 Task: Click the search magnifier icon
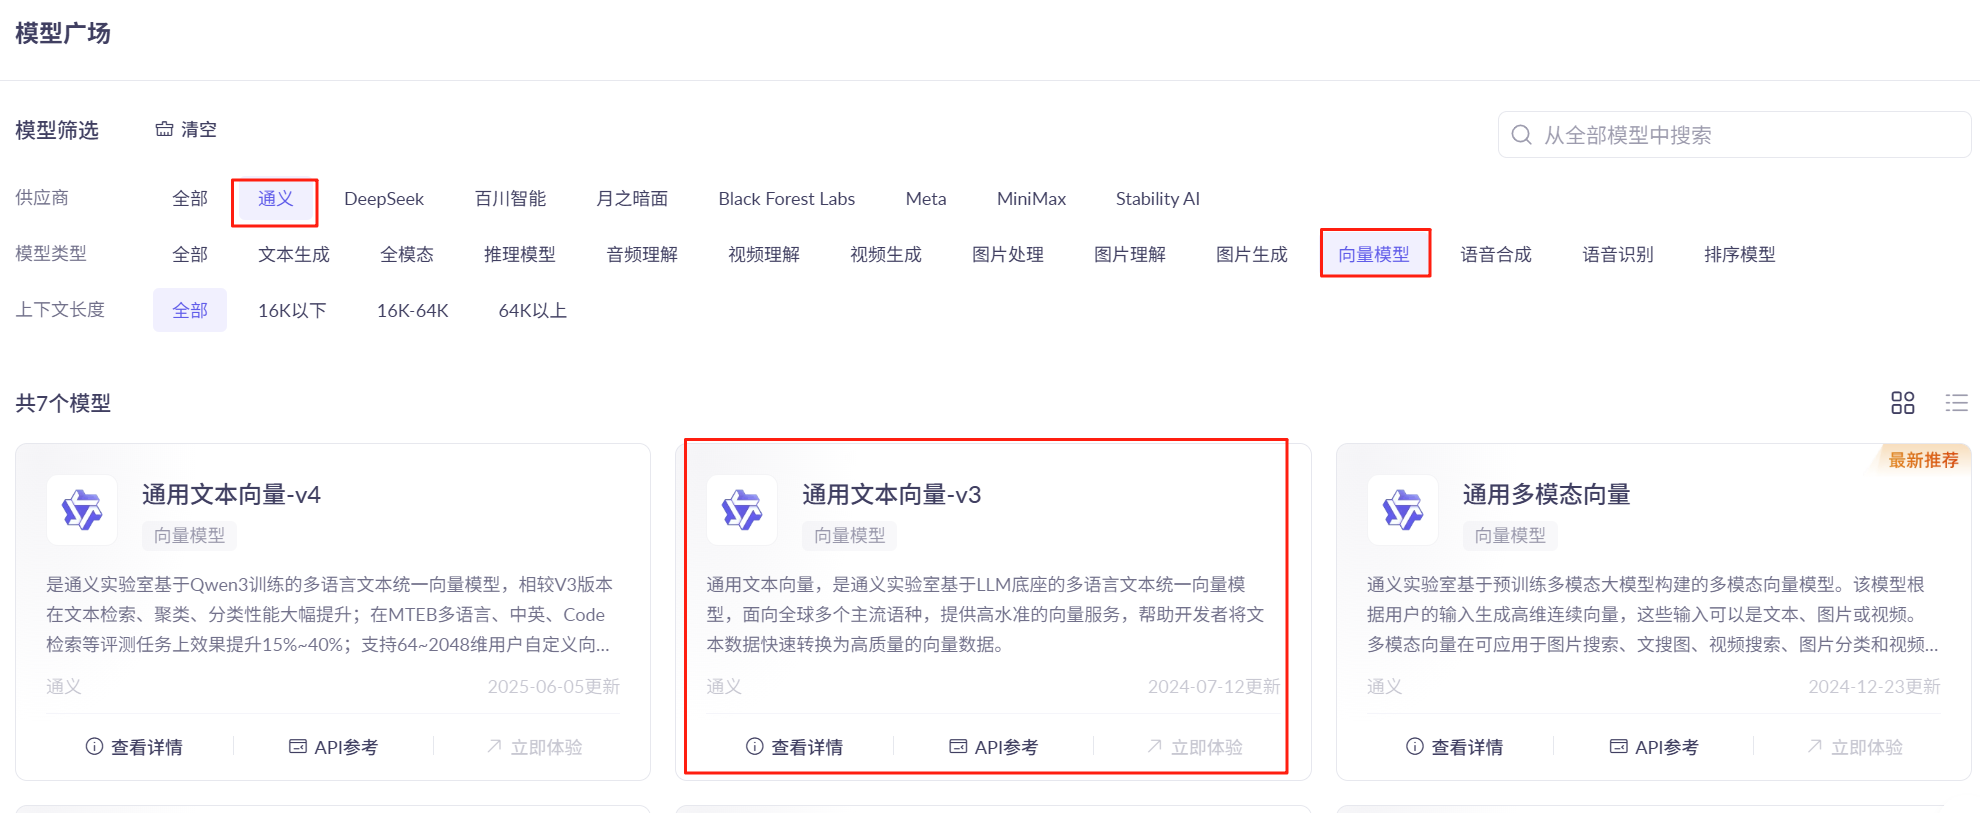pyautogui.click(x=1521, y=135)
